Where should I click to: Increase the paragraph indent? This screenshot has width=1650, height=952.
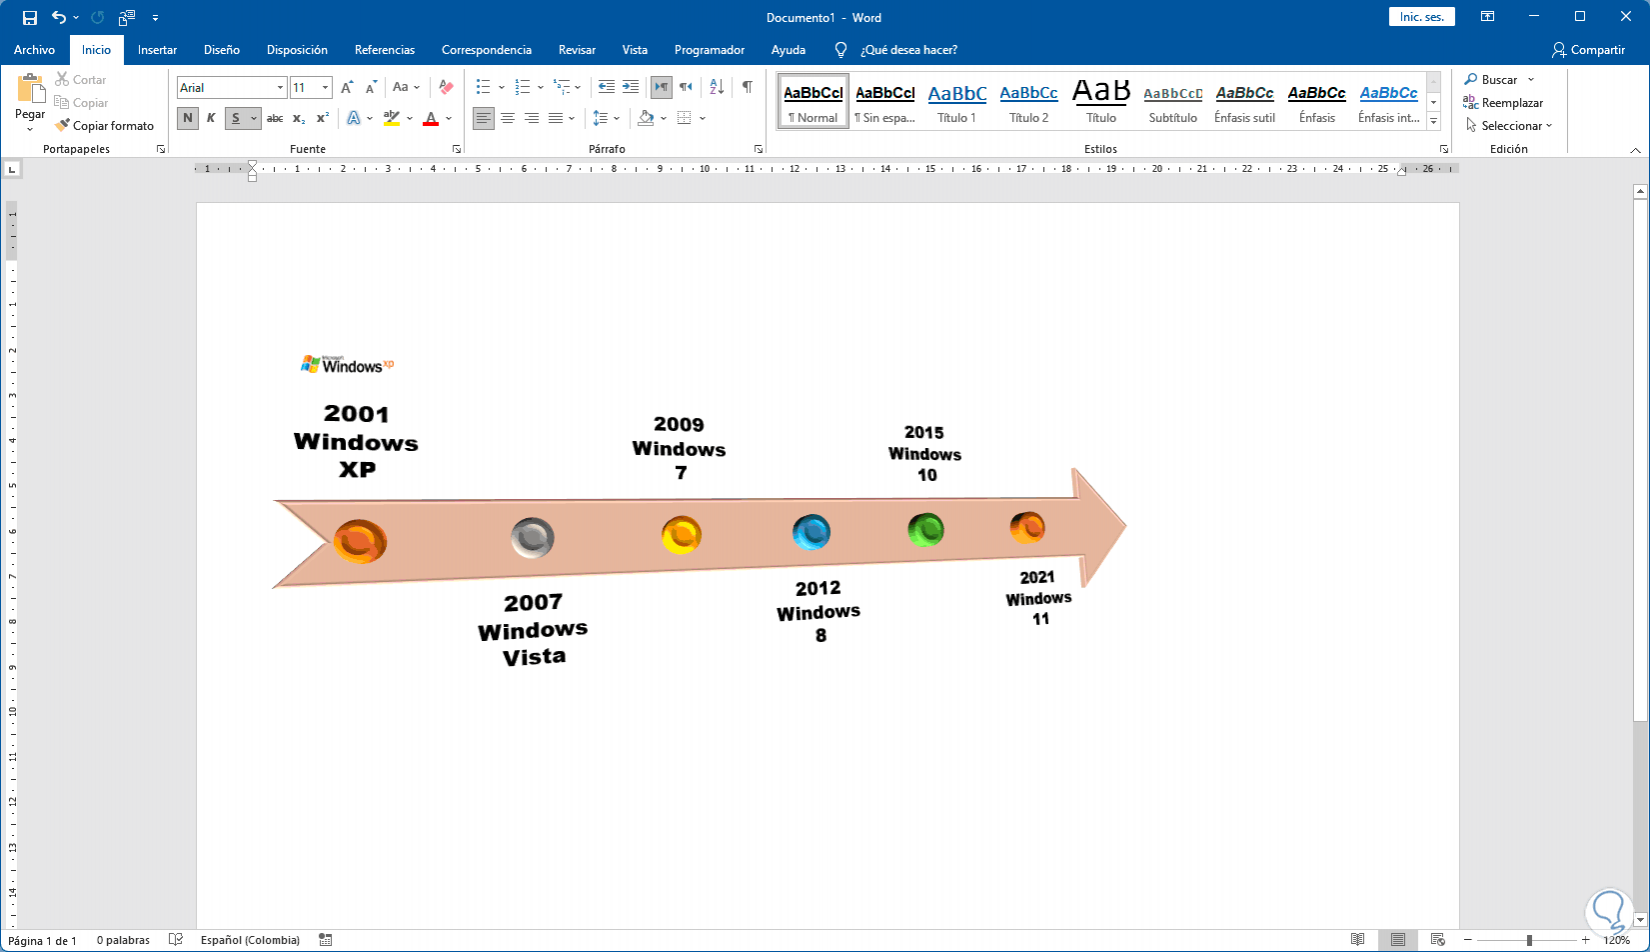coord(630,88)
